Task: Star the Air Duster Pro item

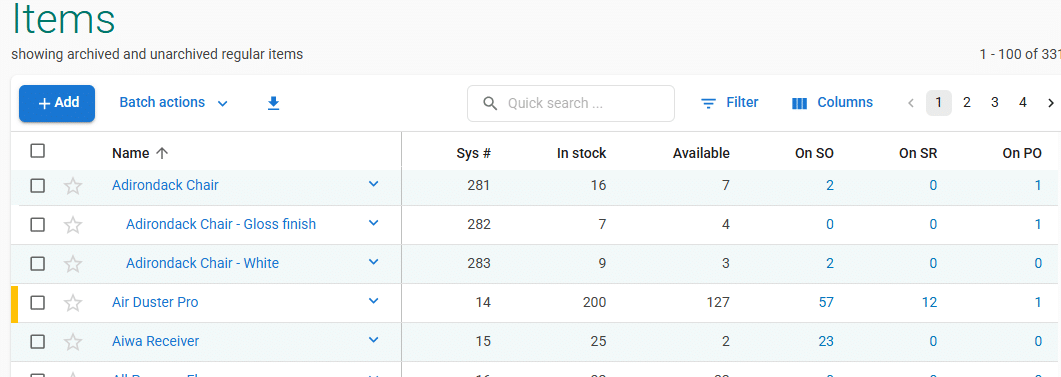Action: pyautogui.click(x=72, y=303)
